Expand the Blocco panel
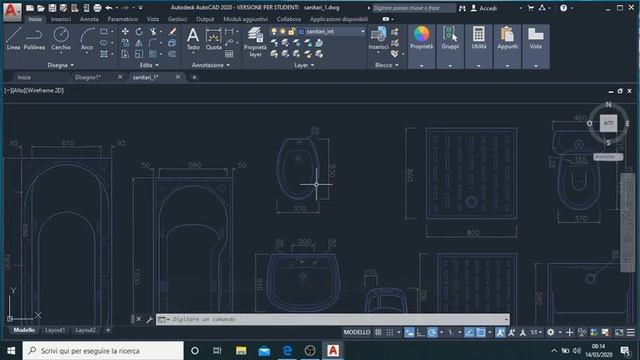The width and height of the screenshot is (640, 360). (387, 65)
